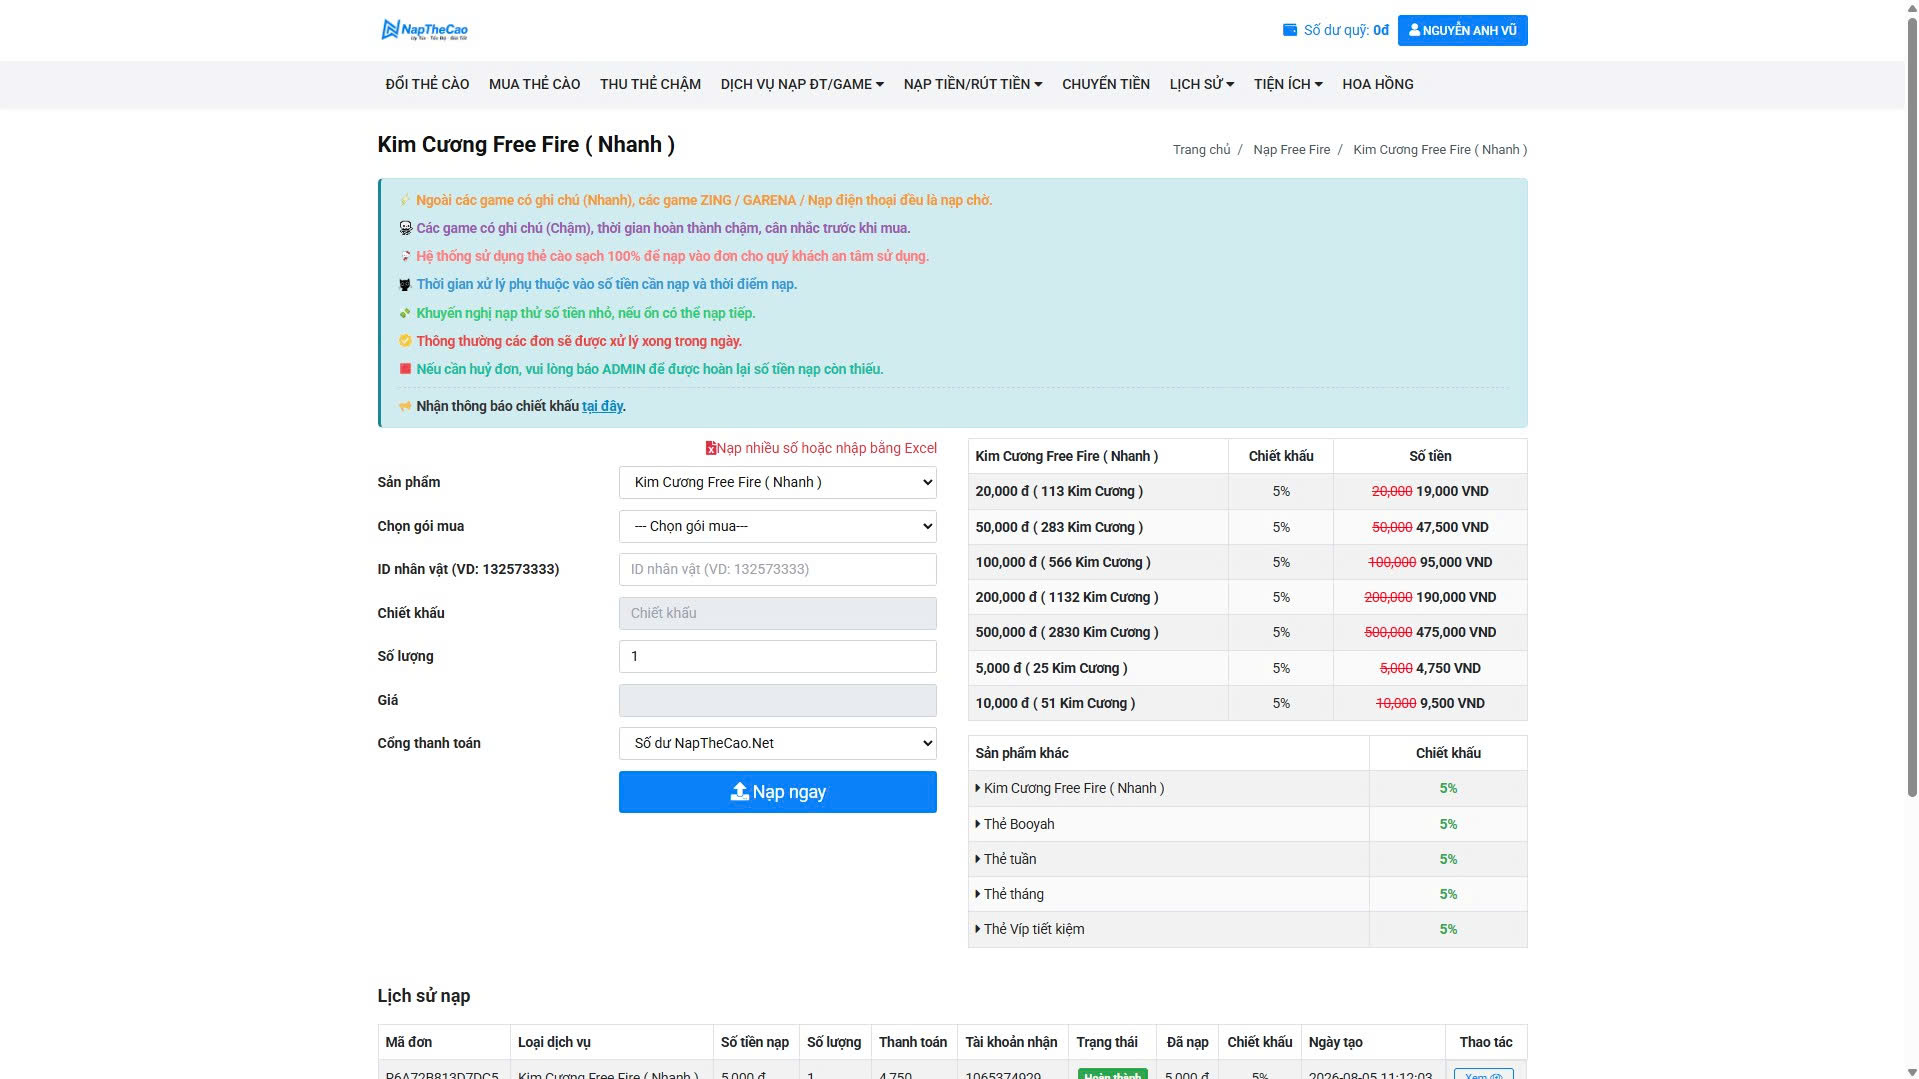Select Thẻ tuần in other products
1919x1079 pixels.
1009,859
